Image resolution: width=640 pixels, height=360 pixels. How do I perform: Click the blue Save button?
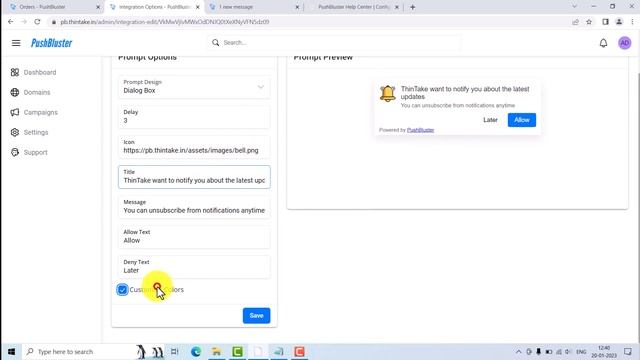coord(256,316)
